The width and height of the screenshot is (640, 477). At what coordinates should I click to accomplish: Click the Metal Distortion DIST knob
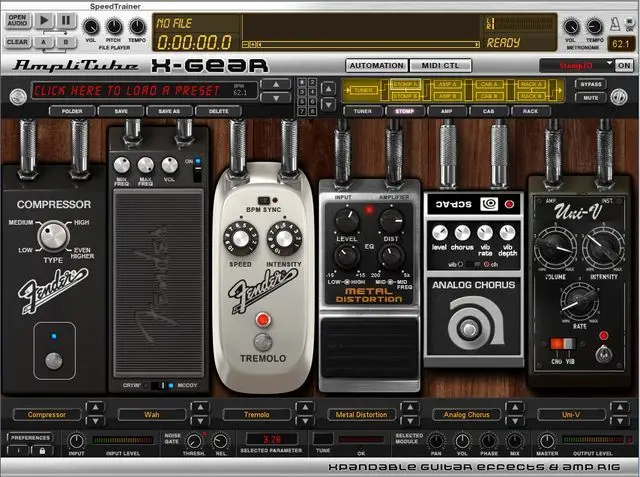pos(391,220)
